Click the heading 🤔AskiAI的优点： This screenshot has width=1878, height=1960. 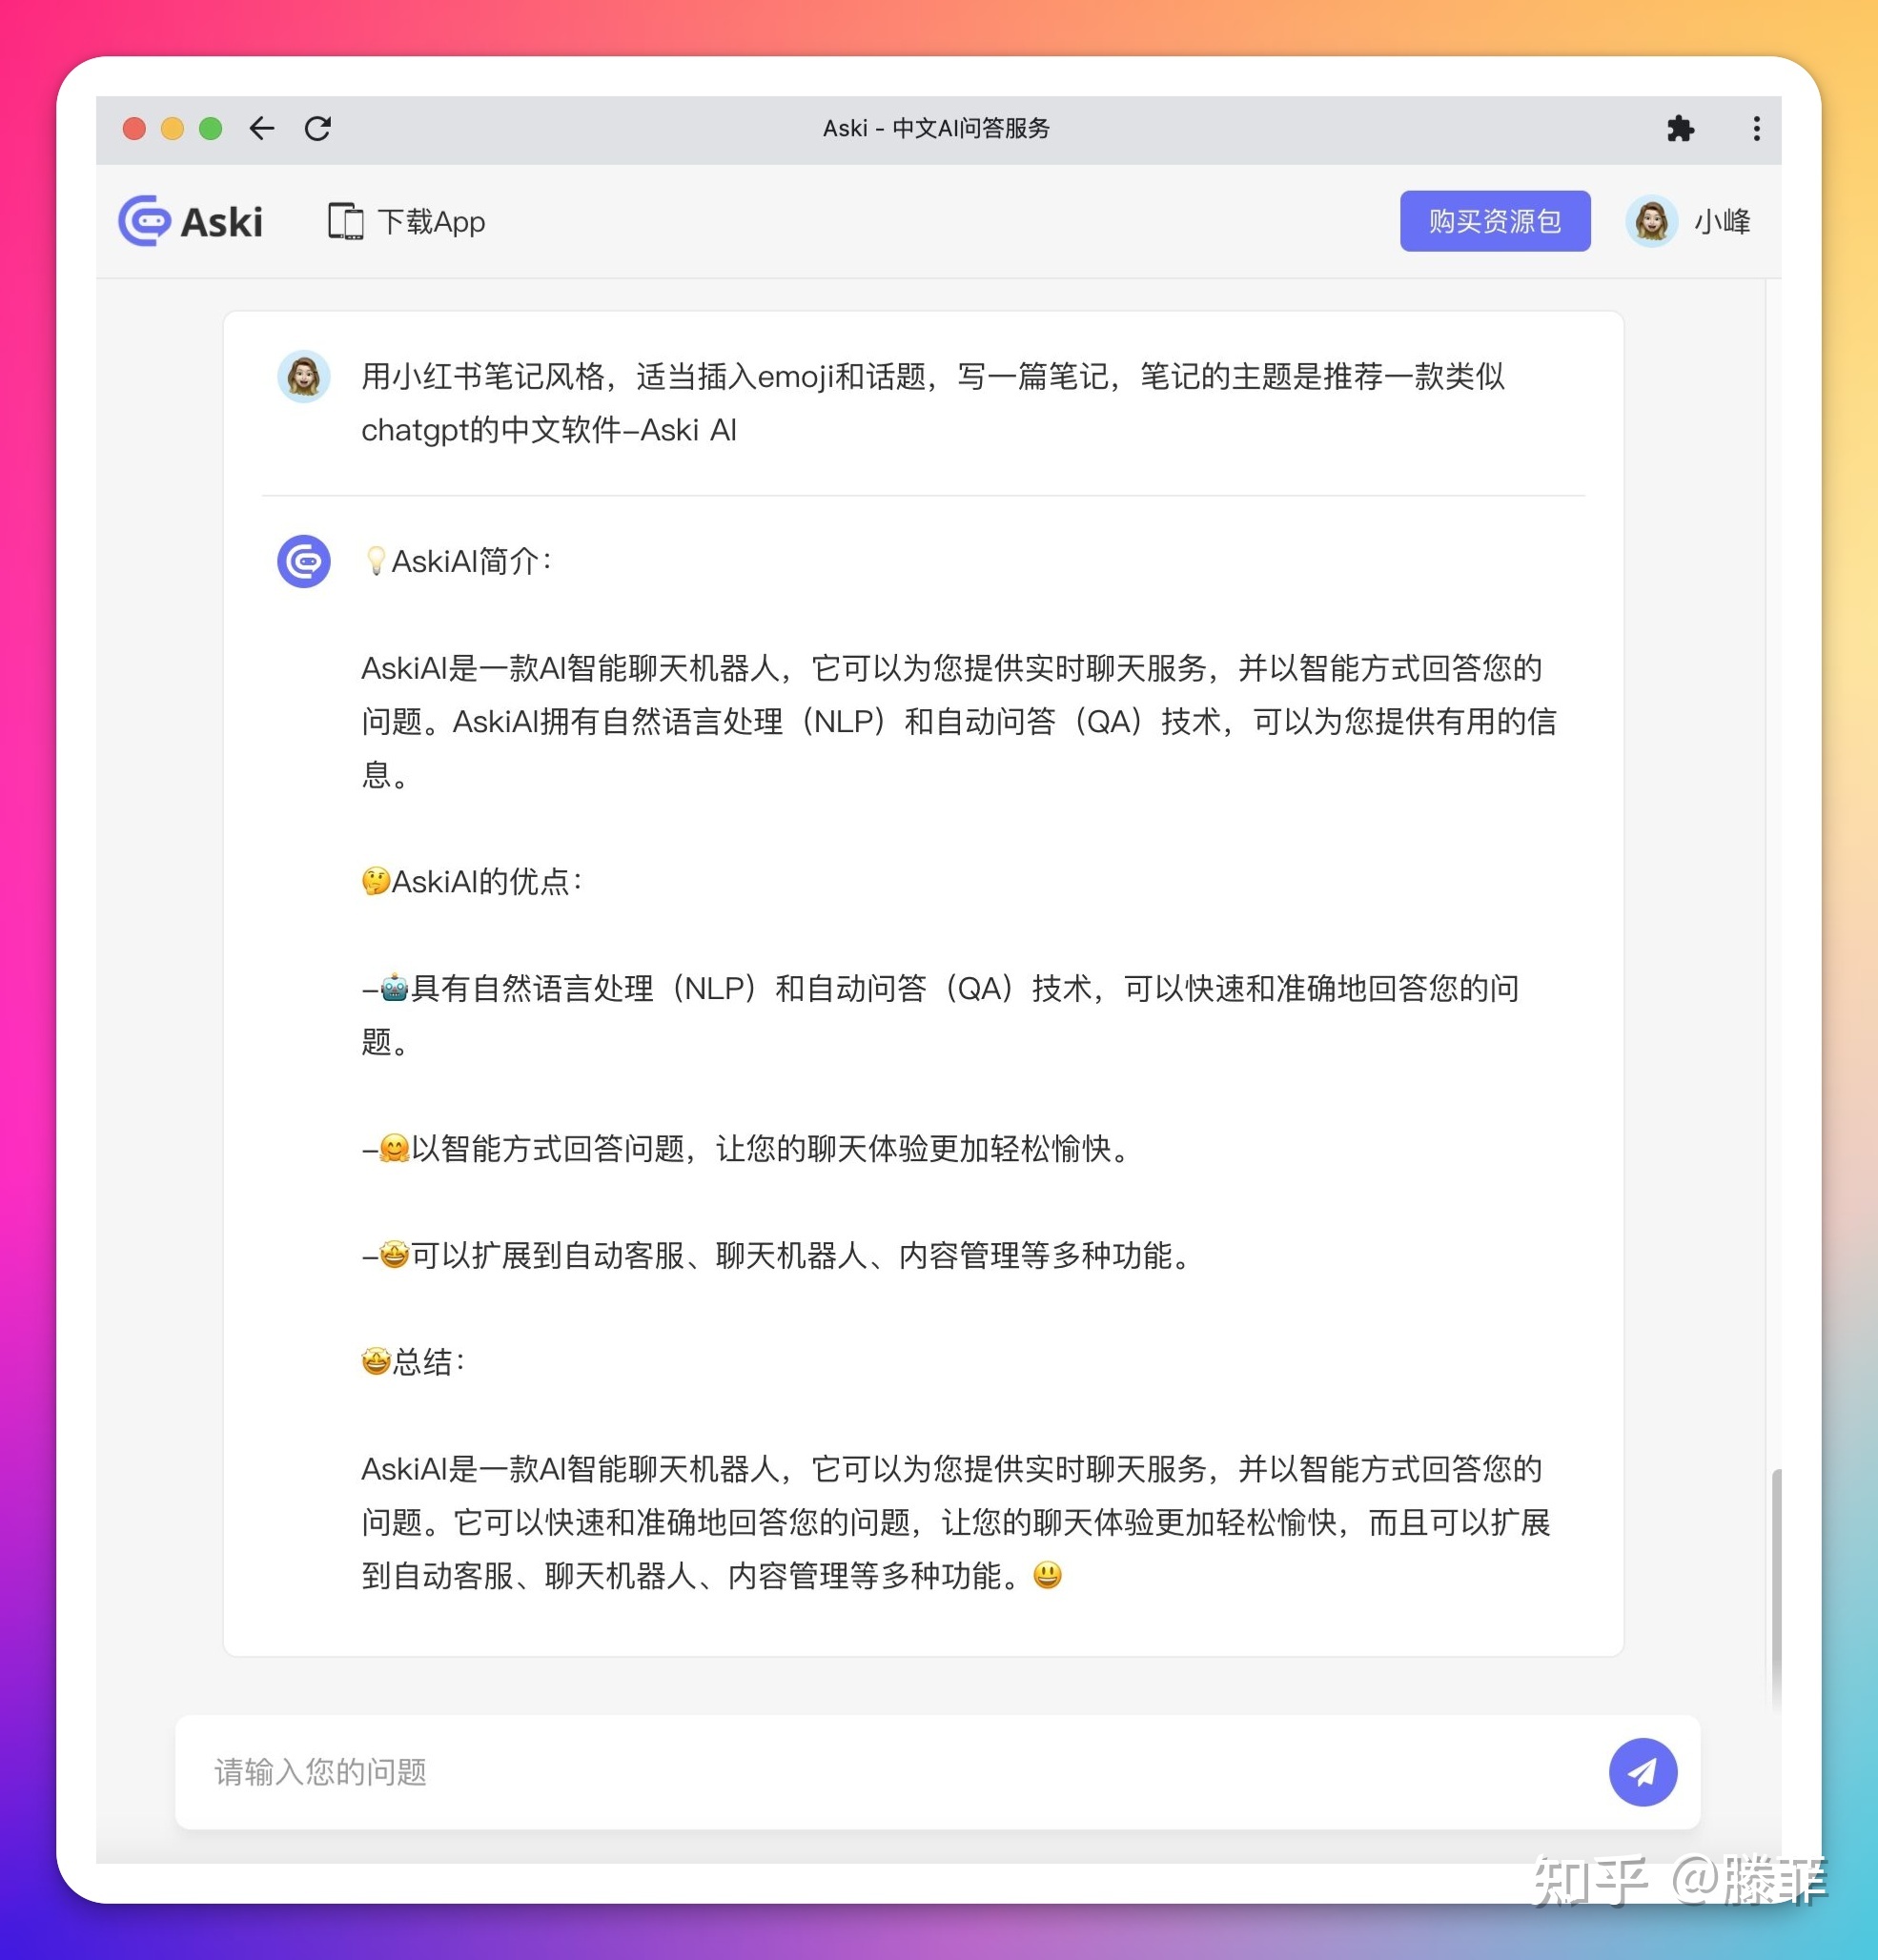point(473,881)
